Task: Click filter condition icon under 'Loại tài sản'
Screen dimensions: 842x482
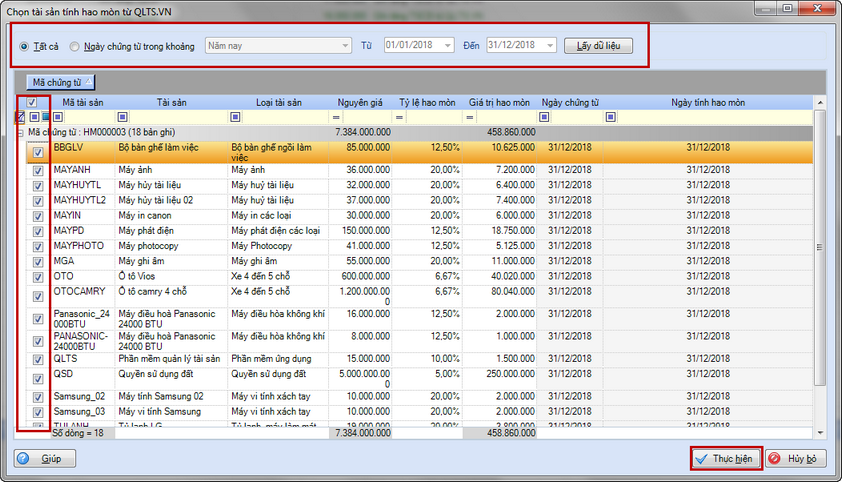Action: 235,117
